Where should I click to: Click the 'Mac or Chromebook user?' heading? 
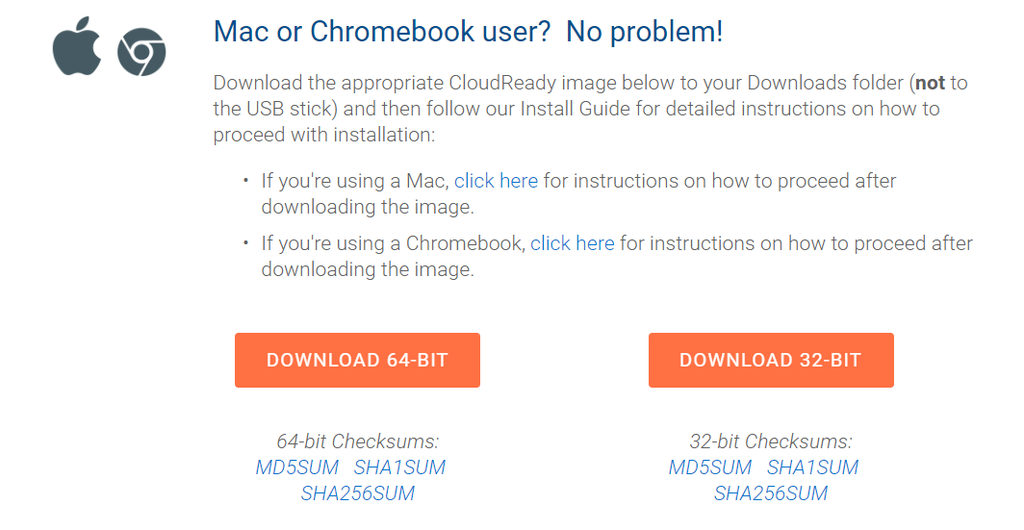click(383, 32)
